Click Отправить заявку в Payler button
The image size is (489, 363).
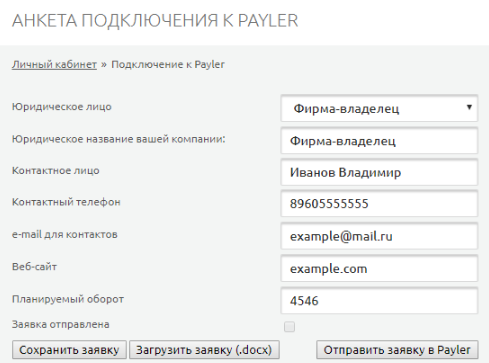click(397, 350)
